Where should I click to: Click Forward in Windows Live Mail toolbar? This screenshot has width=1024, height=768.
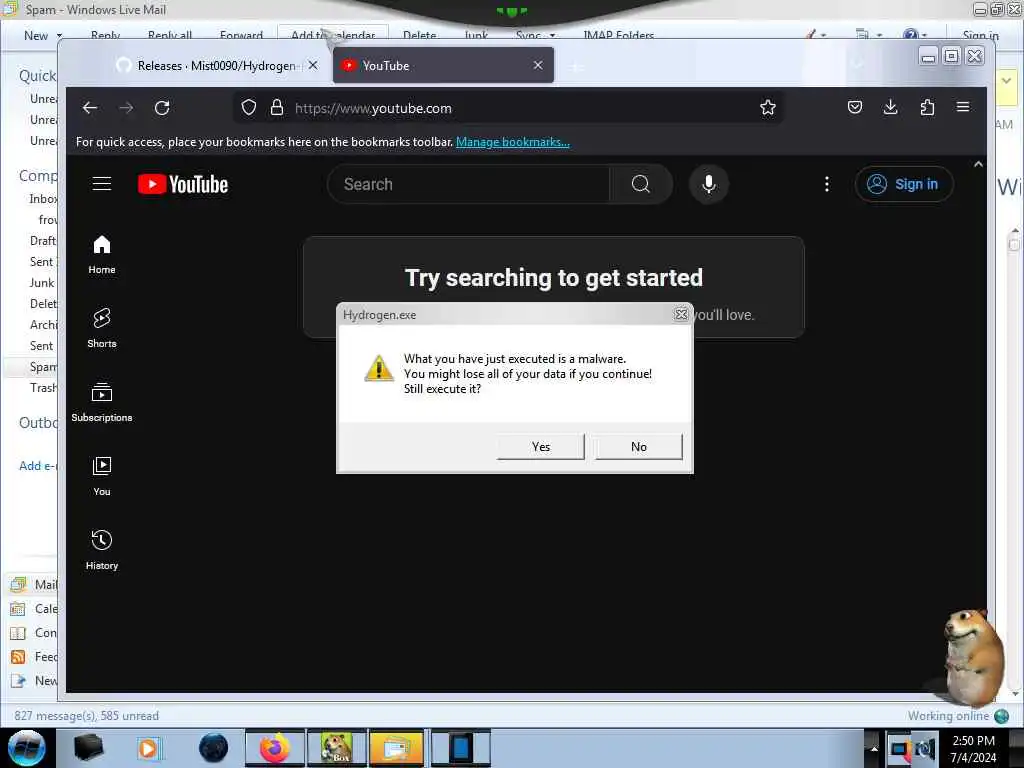(x=241, y=35)
